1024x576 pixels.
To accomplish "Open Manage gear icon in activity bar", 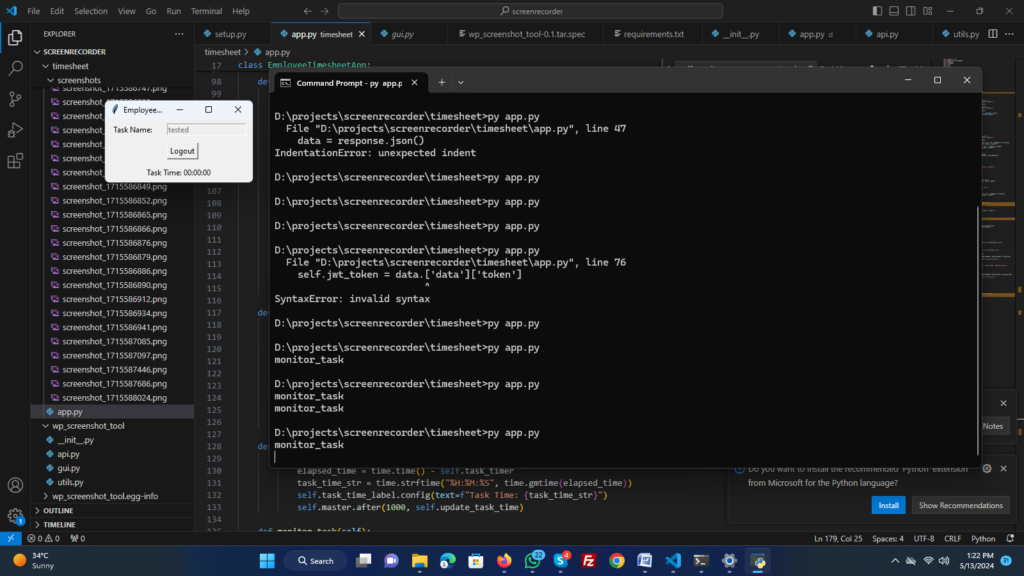I will click(x=15, y=517).
